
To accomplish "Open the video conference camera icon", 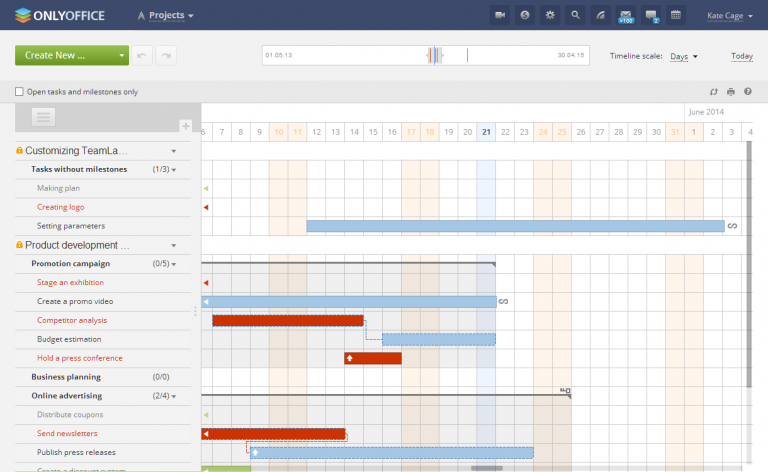I will pos(500,15).
